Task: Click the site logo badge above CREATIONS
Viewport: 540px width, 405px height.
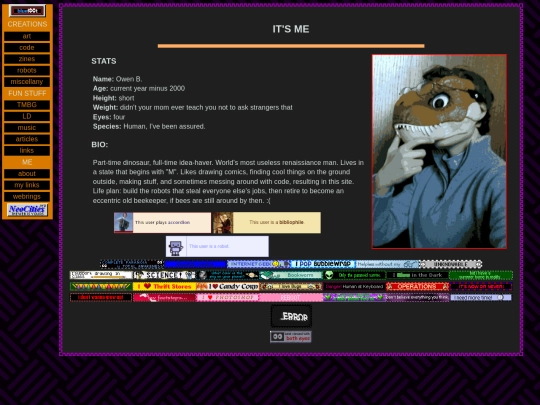Action: pos(27,11)
